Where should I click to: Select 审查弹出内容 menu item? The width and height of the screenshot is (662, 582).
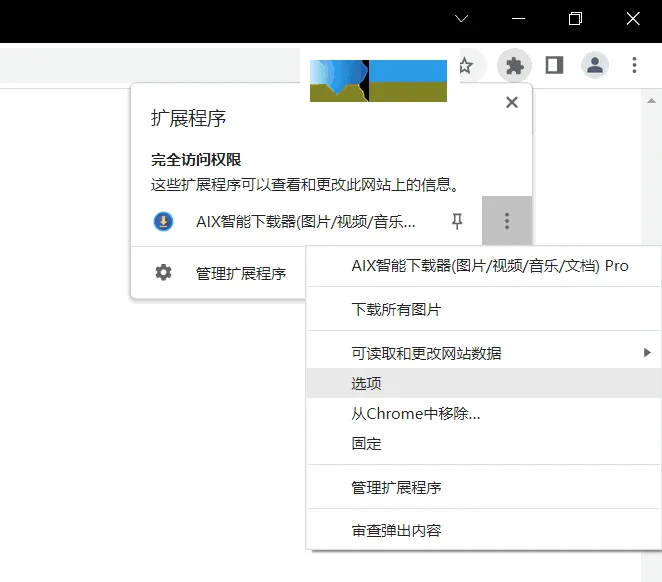(x=484, y=531)
